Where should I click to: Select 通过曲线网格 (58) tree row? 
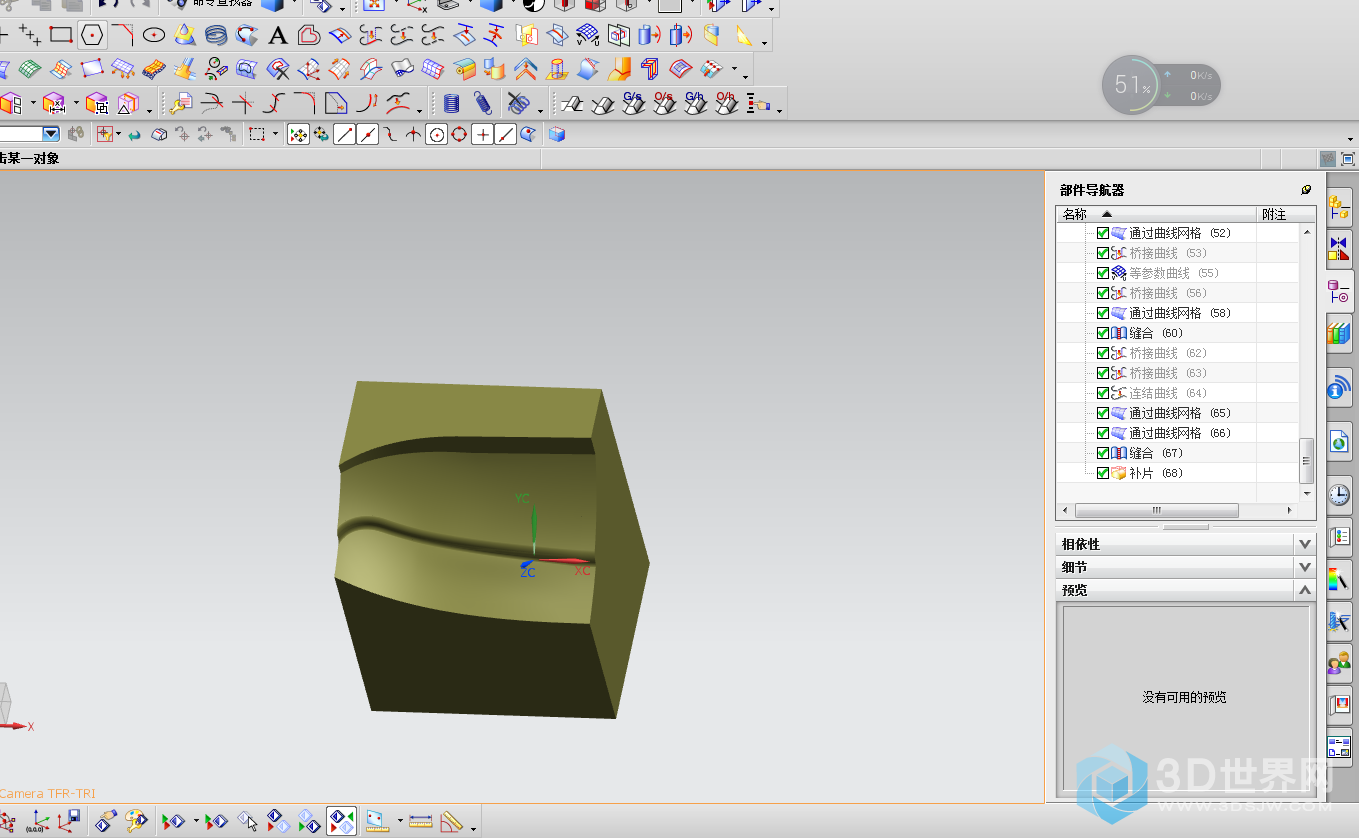1178,313
